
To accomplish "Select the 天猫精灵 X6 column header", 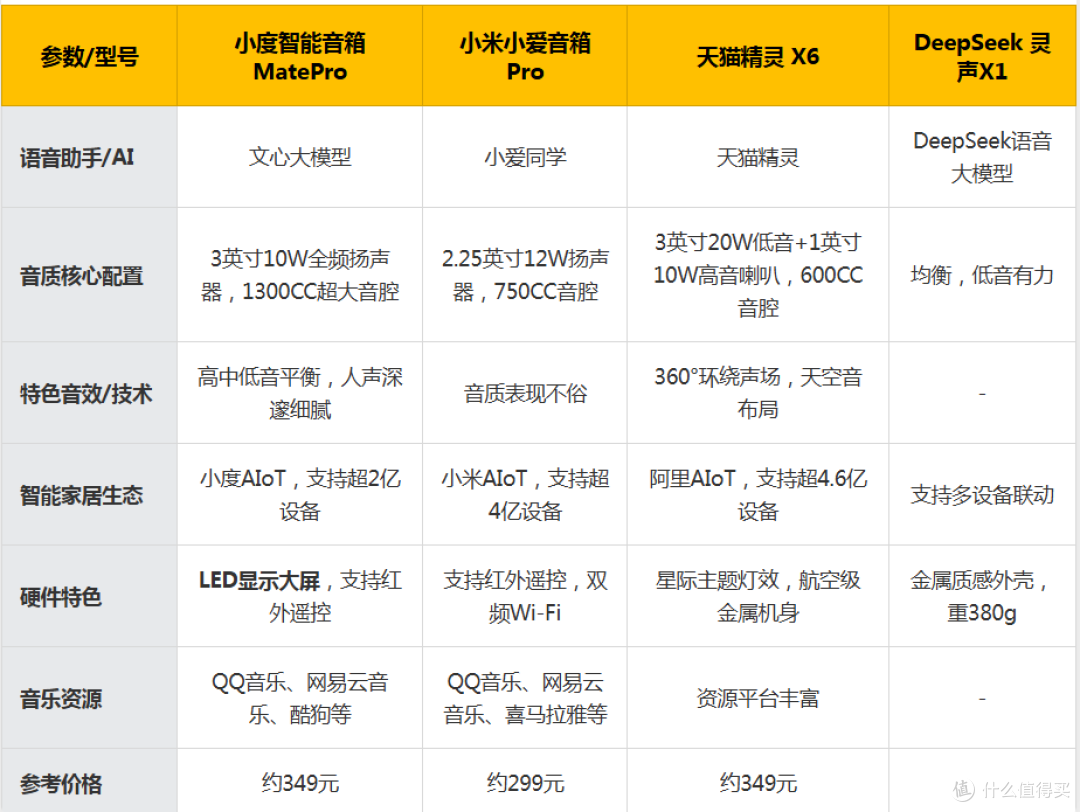I will (x=758, y=56).
